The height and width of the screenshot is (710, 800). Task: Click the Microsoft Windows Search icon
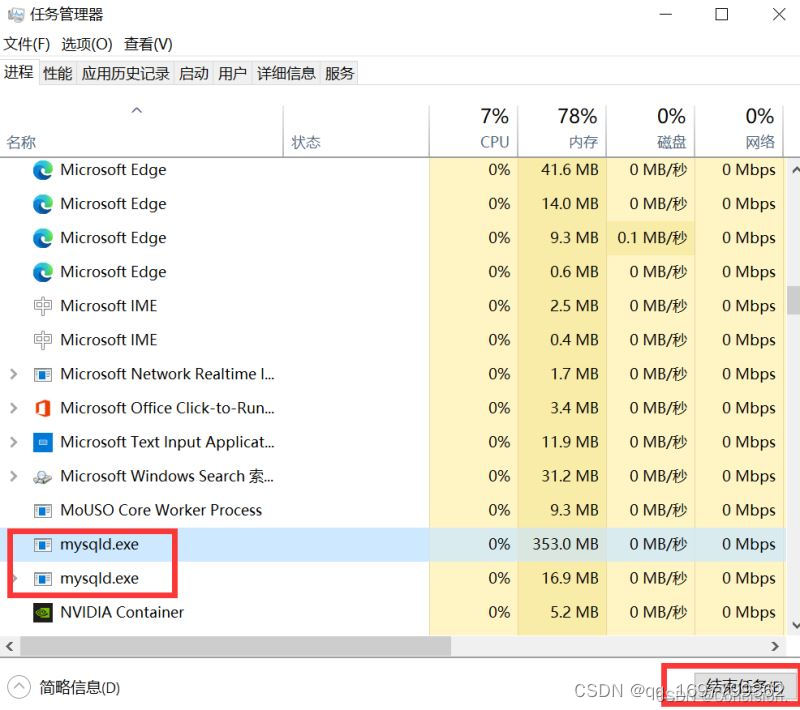click(43, 477)
